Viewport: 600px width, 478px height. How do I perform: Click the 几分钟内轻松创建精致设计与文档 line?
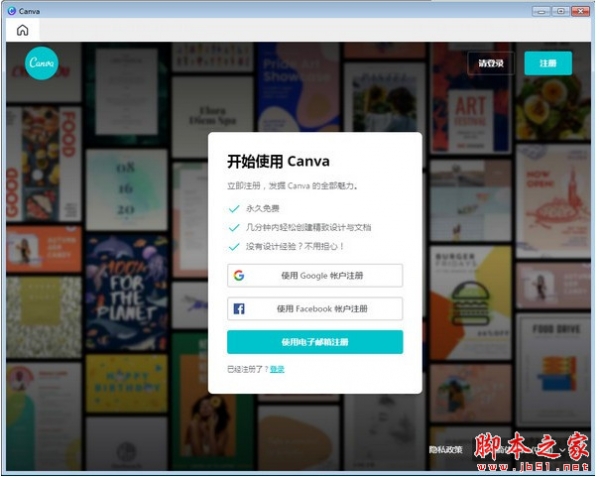(308, 227)
